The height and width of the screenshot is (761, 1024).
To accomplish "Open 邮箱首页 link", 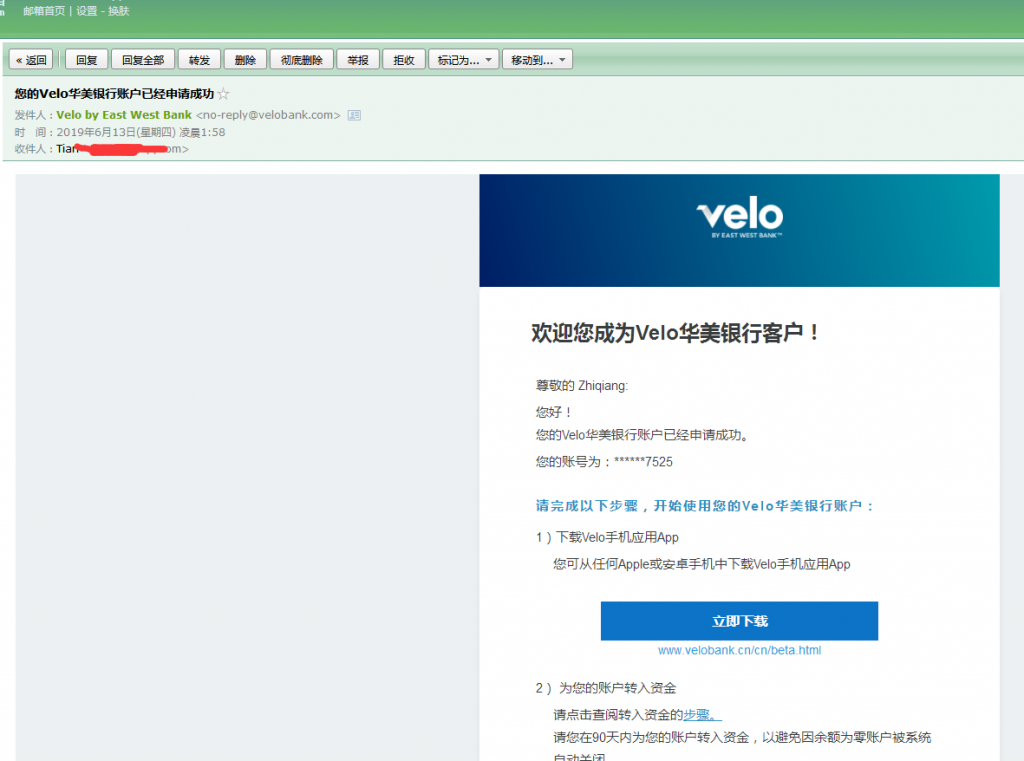I will pos(44,11).
